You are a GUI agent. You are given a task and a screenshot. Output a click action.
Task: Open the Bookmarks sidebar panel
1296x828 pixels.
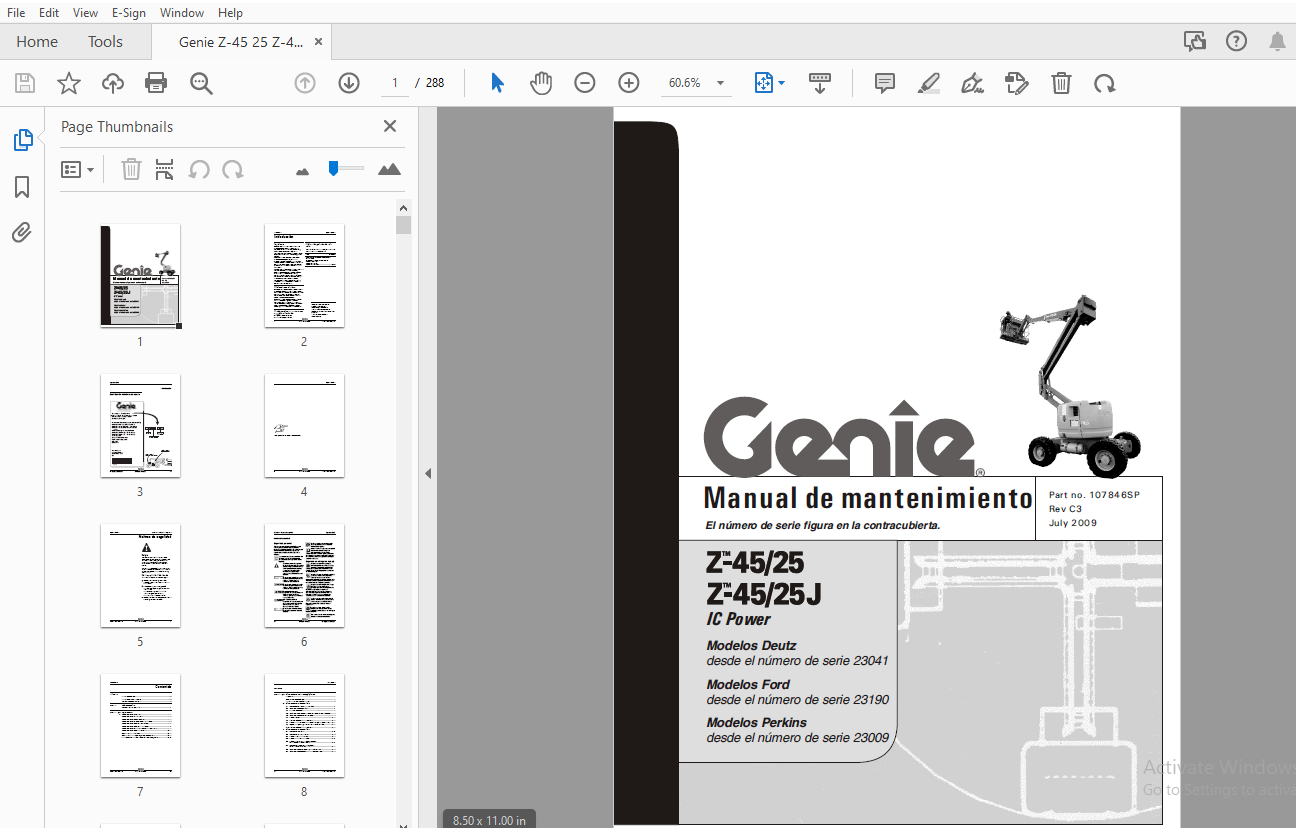click(22, 187)
